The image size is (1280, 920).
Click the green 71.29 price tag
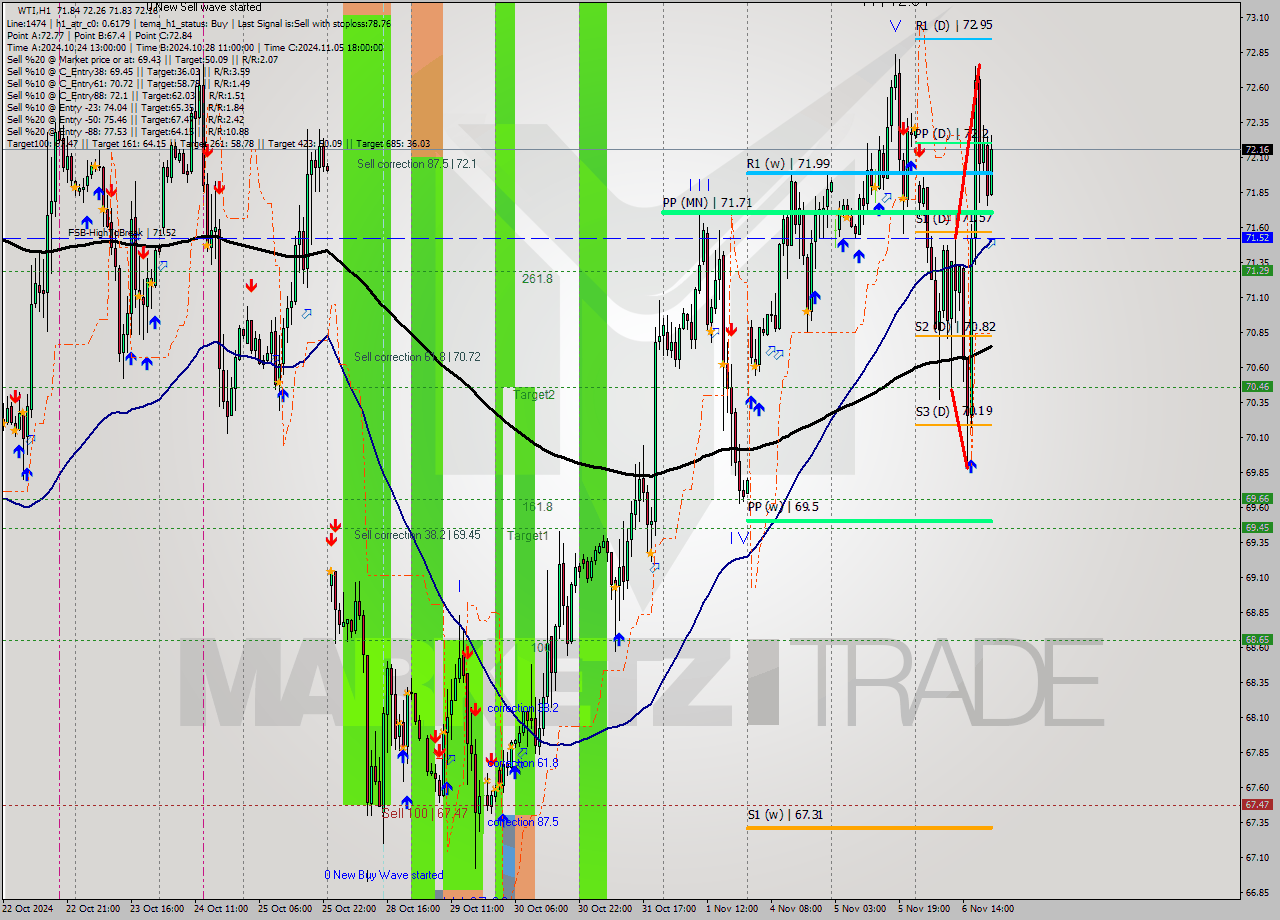tap(1257, 270)
